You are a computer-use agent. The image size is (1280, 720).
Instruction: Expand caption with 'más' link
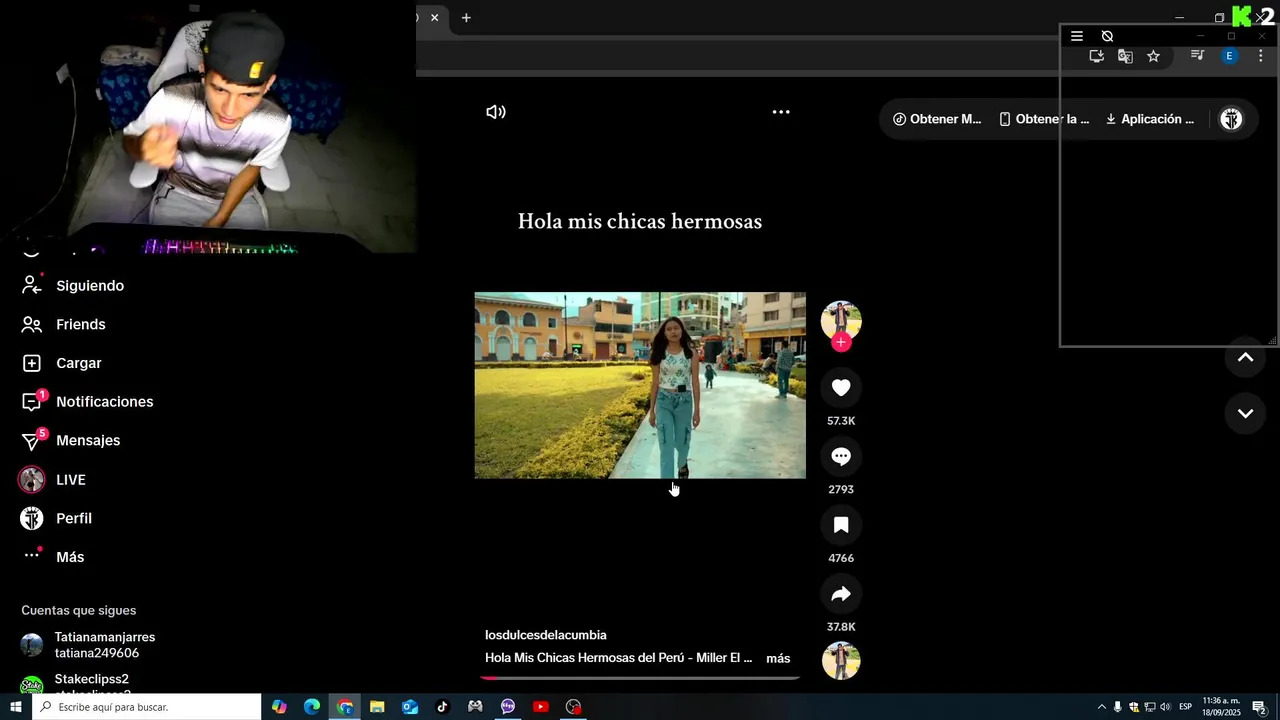tap(778, 658)
